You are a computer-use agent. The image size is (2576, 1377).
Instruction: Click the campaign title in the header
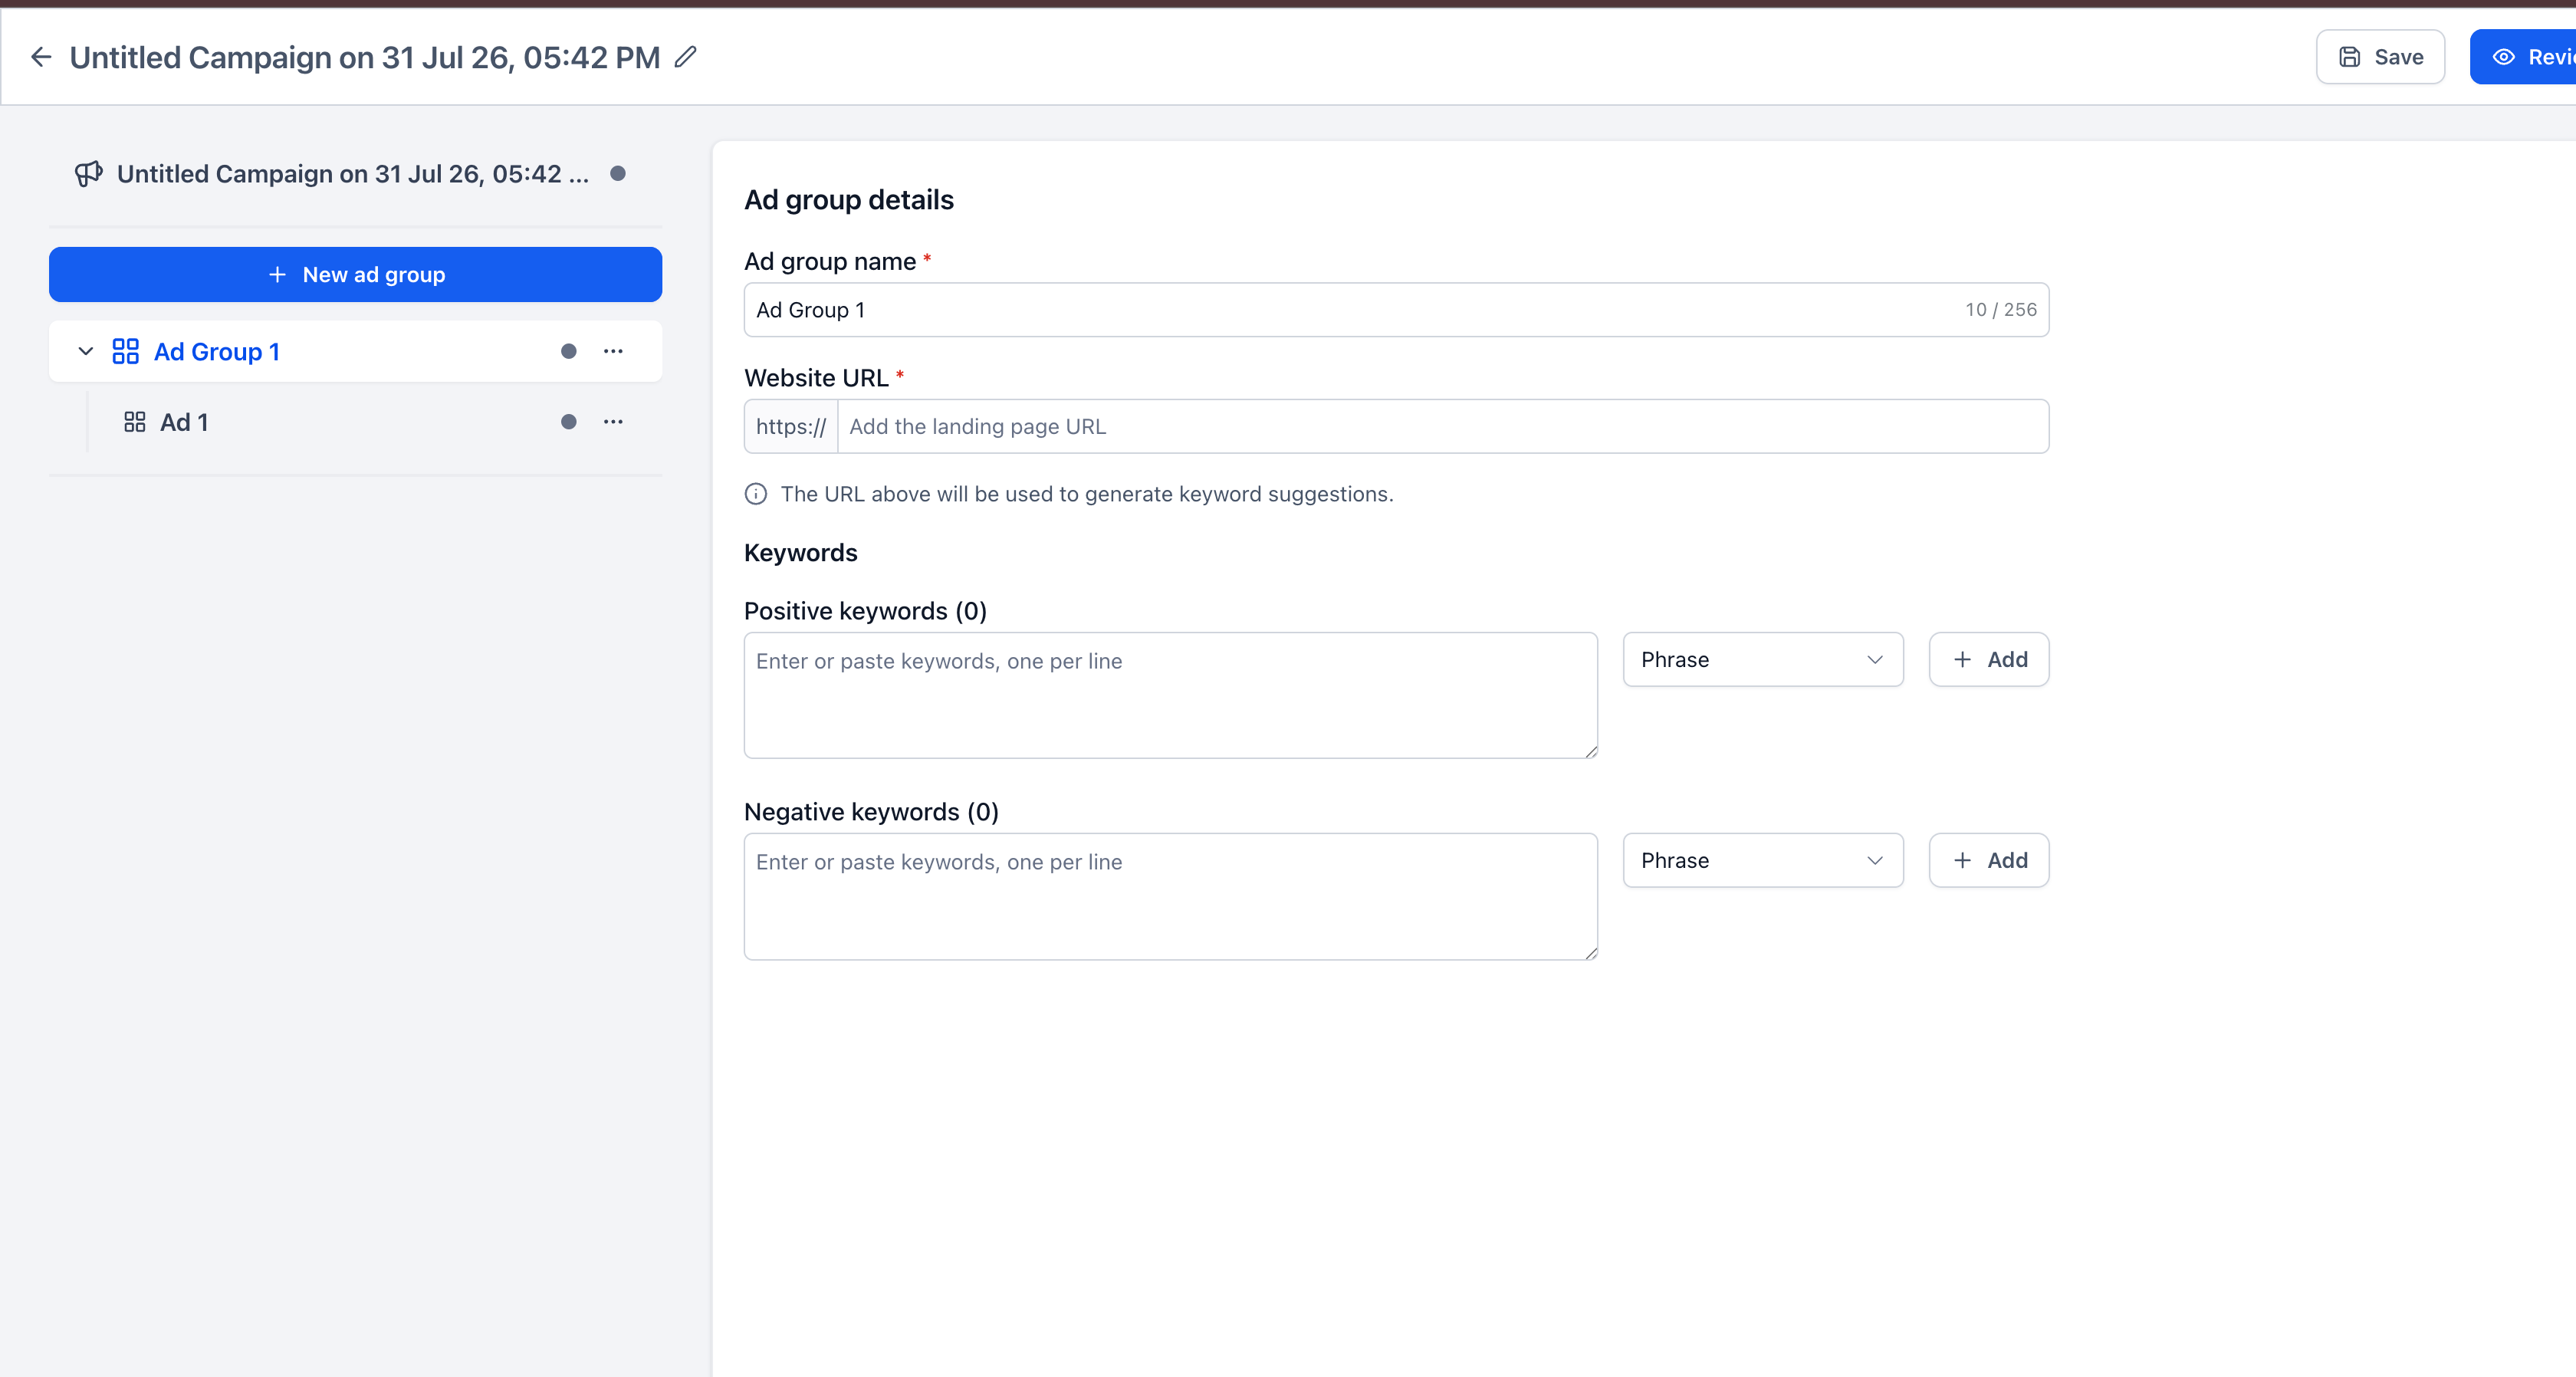tap(365, 57)
